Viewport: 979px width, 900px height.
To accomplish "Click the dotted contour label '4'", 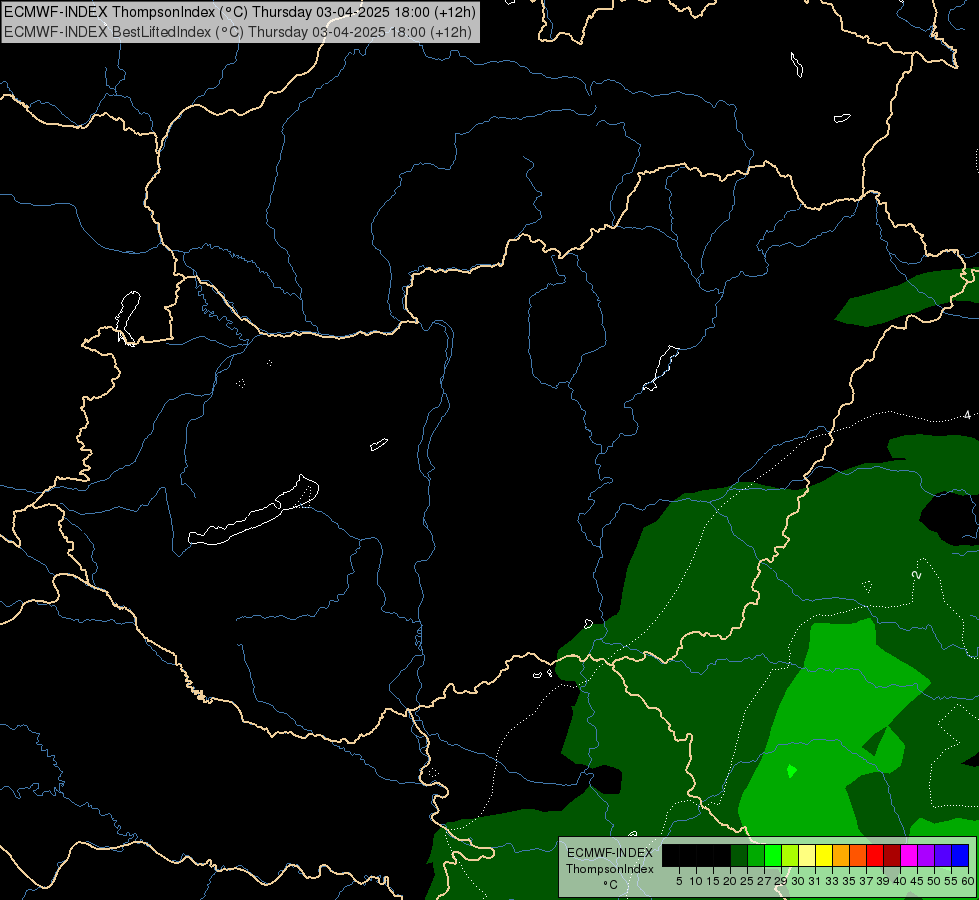I will click(x=967, y=415).
